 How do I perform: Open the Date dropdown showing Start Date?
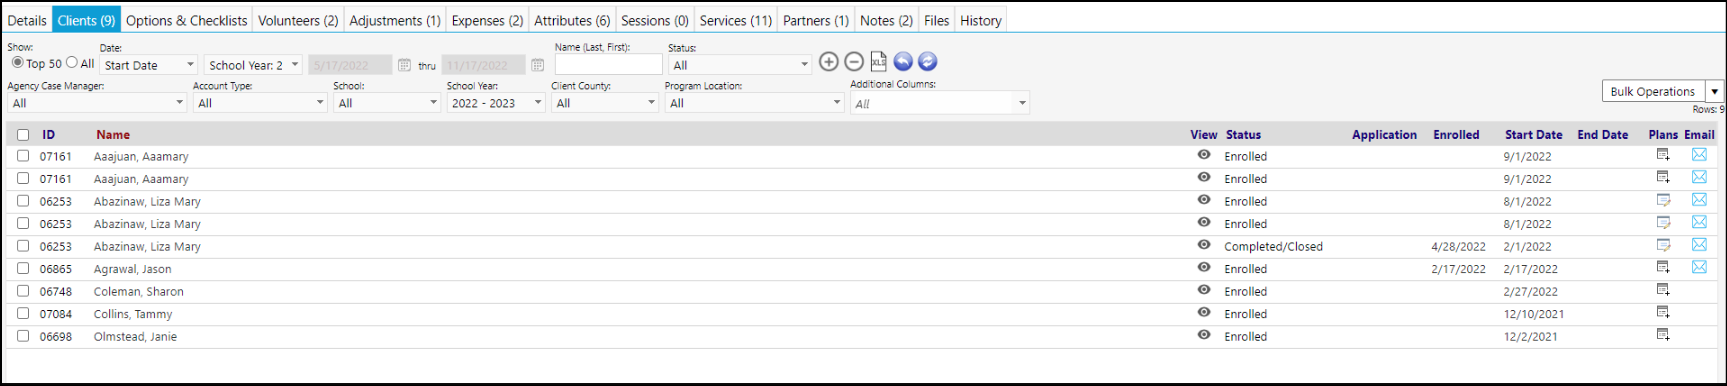pyautogui.click(x=149, y=65)
